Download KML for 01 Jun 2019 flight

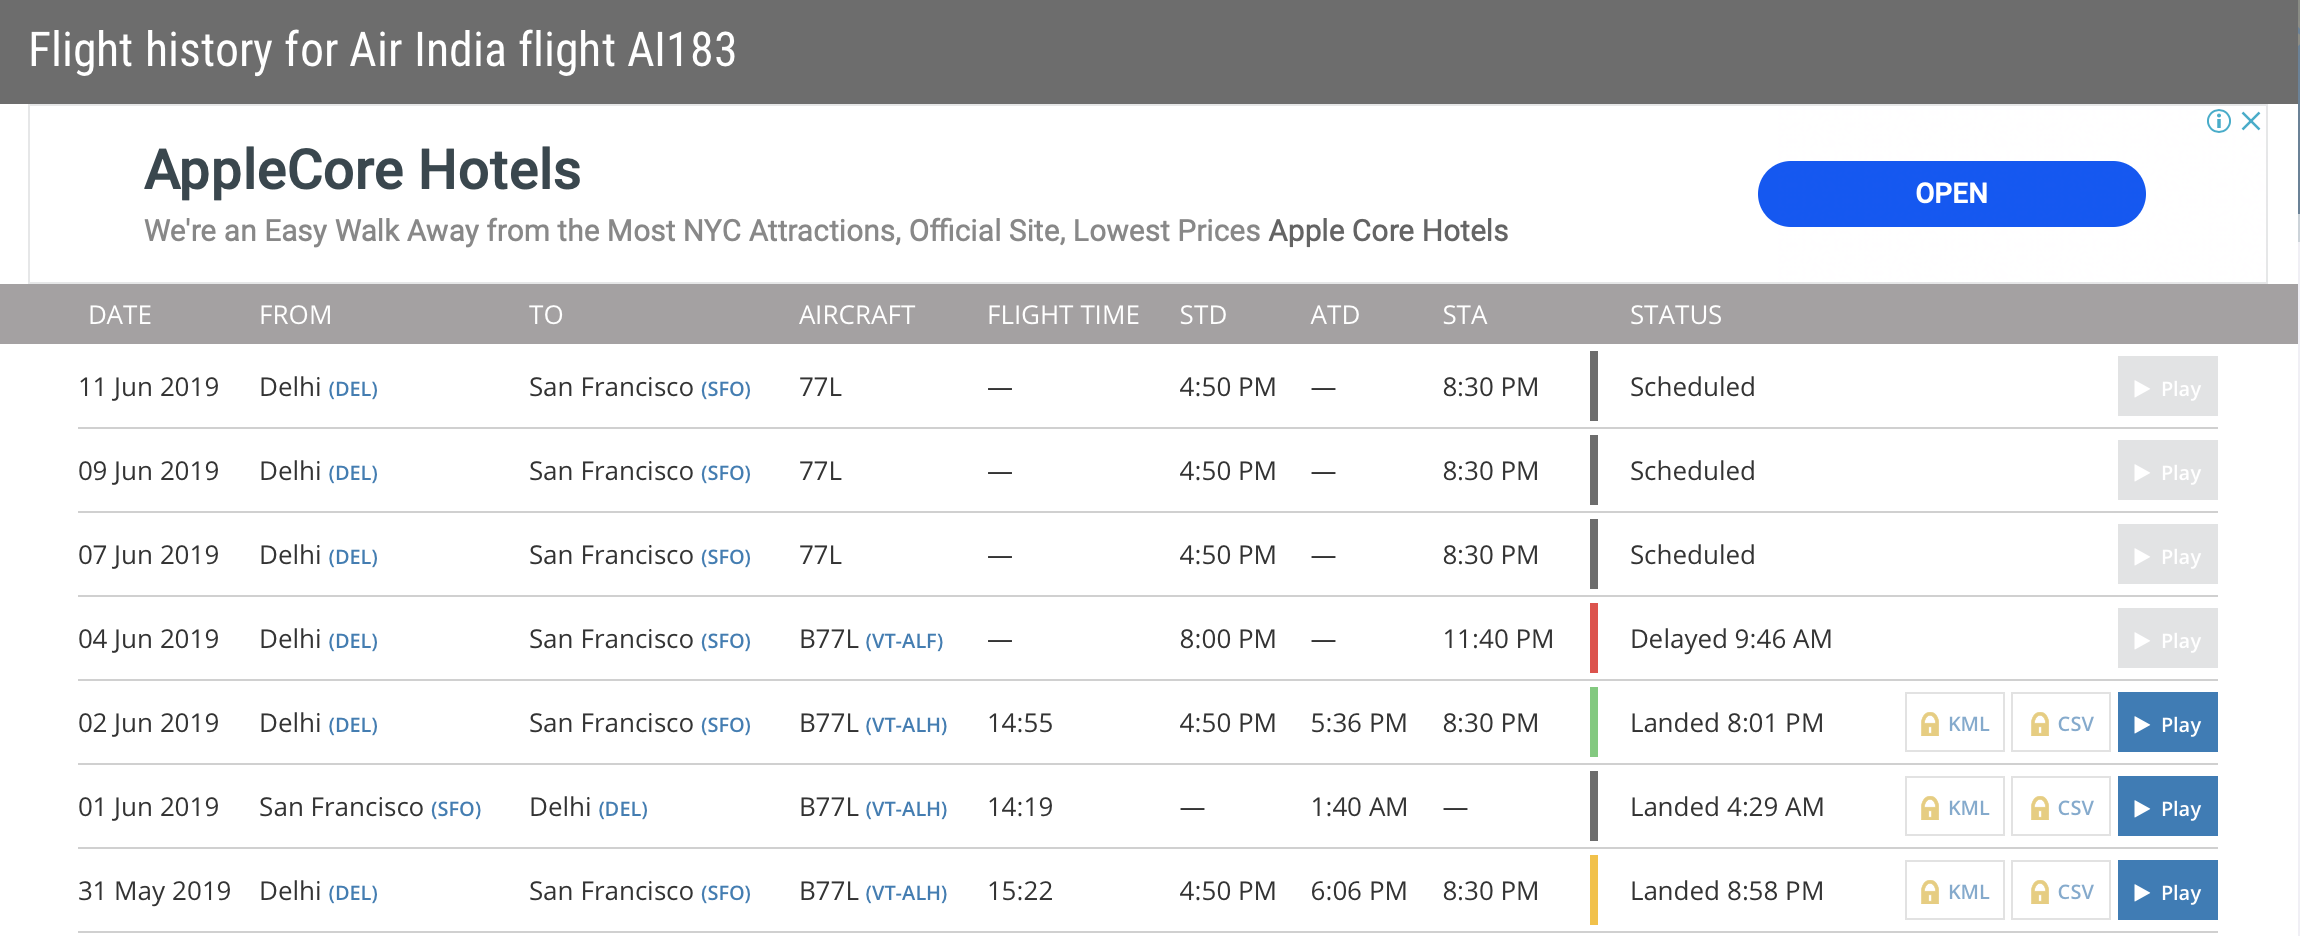pos(1954,807)
